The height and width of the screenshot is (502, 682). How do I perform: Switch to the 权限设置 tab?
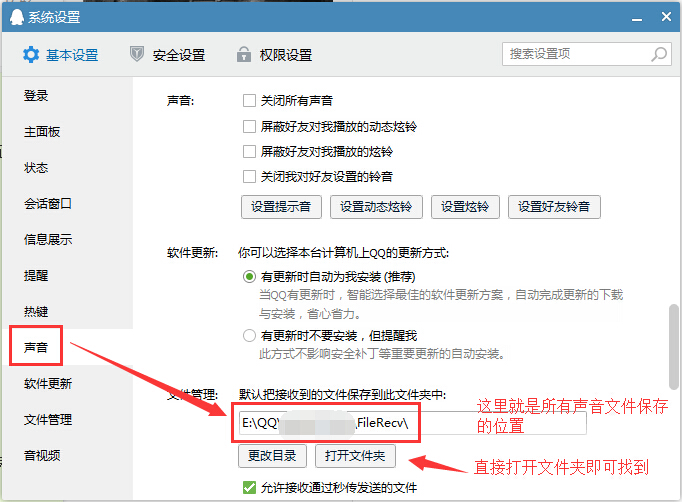click(274, 55)
